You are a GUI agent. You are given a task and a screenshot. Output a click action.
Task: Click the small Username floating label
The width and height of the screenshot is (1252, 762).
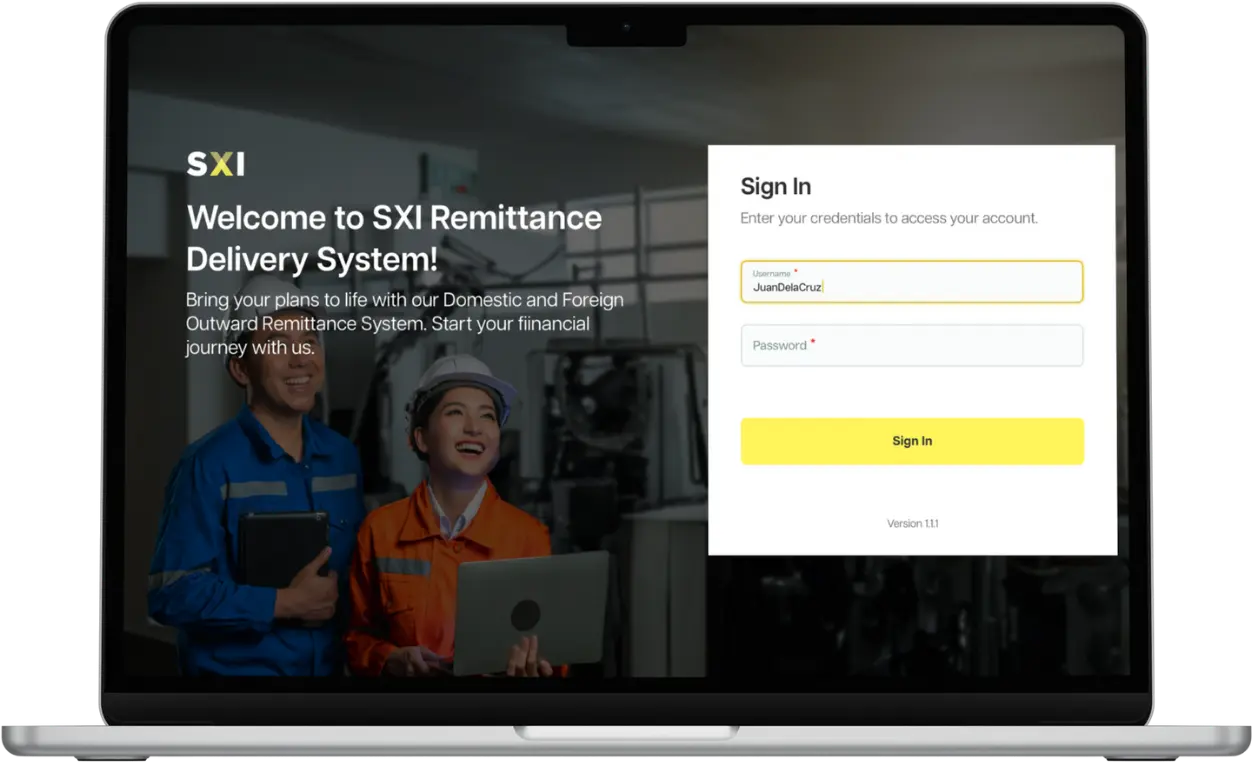tap(771, 273)
